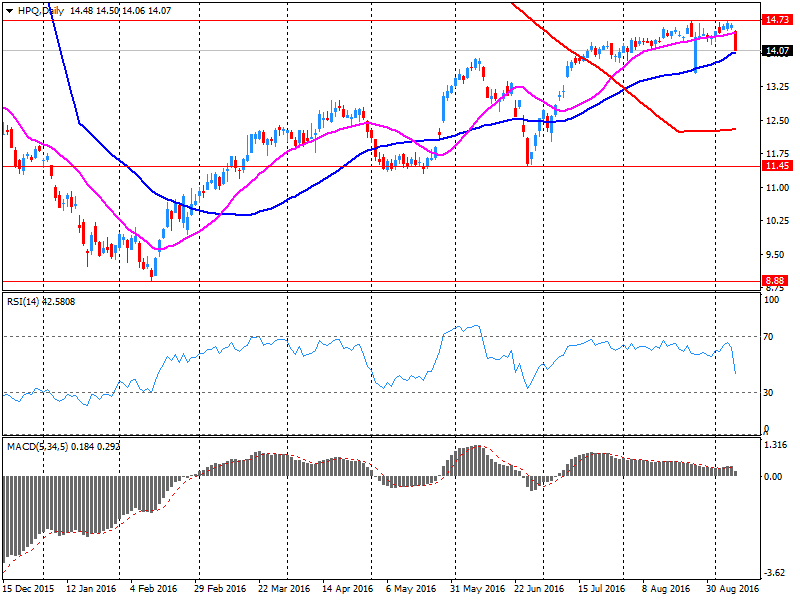Select the 11.45 red price level label
This screenshot has width=800, height=600.
point(778,165)
